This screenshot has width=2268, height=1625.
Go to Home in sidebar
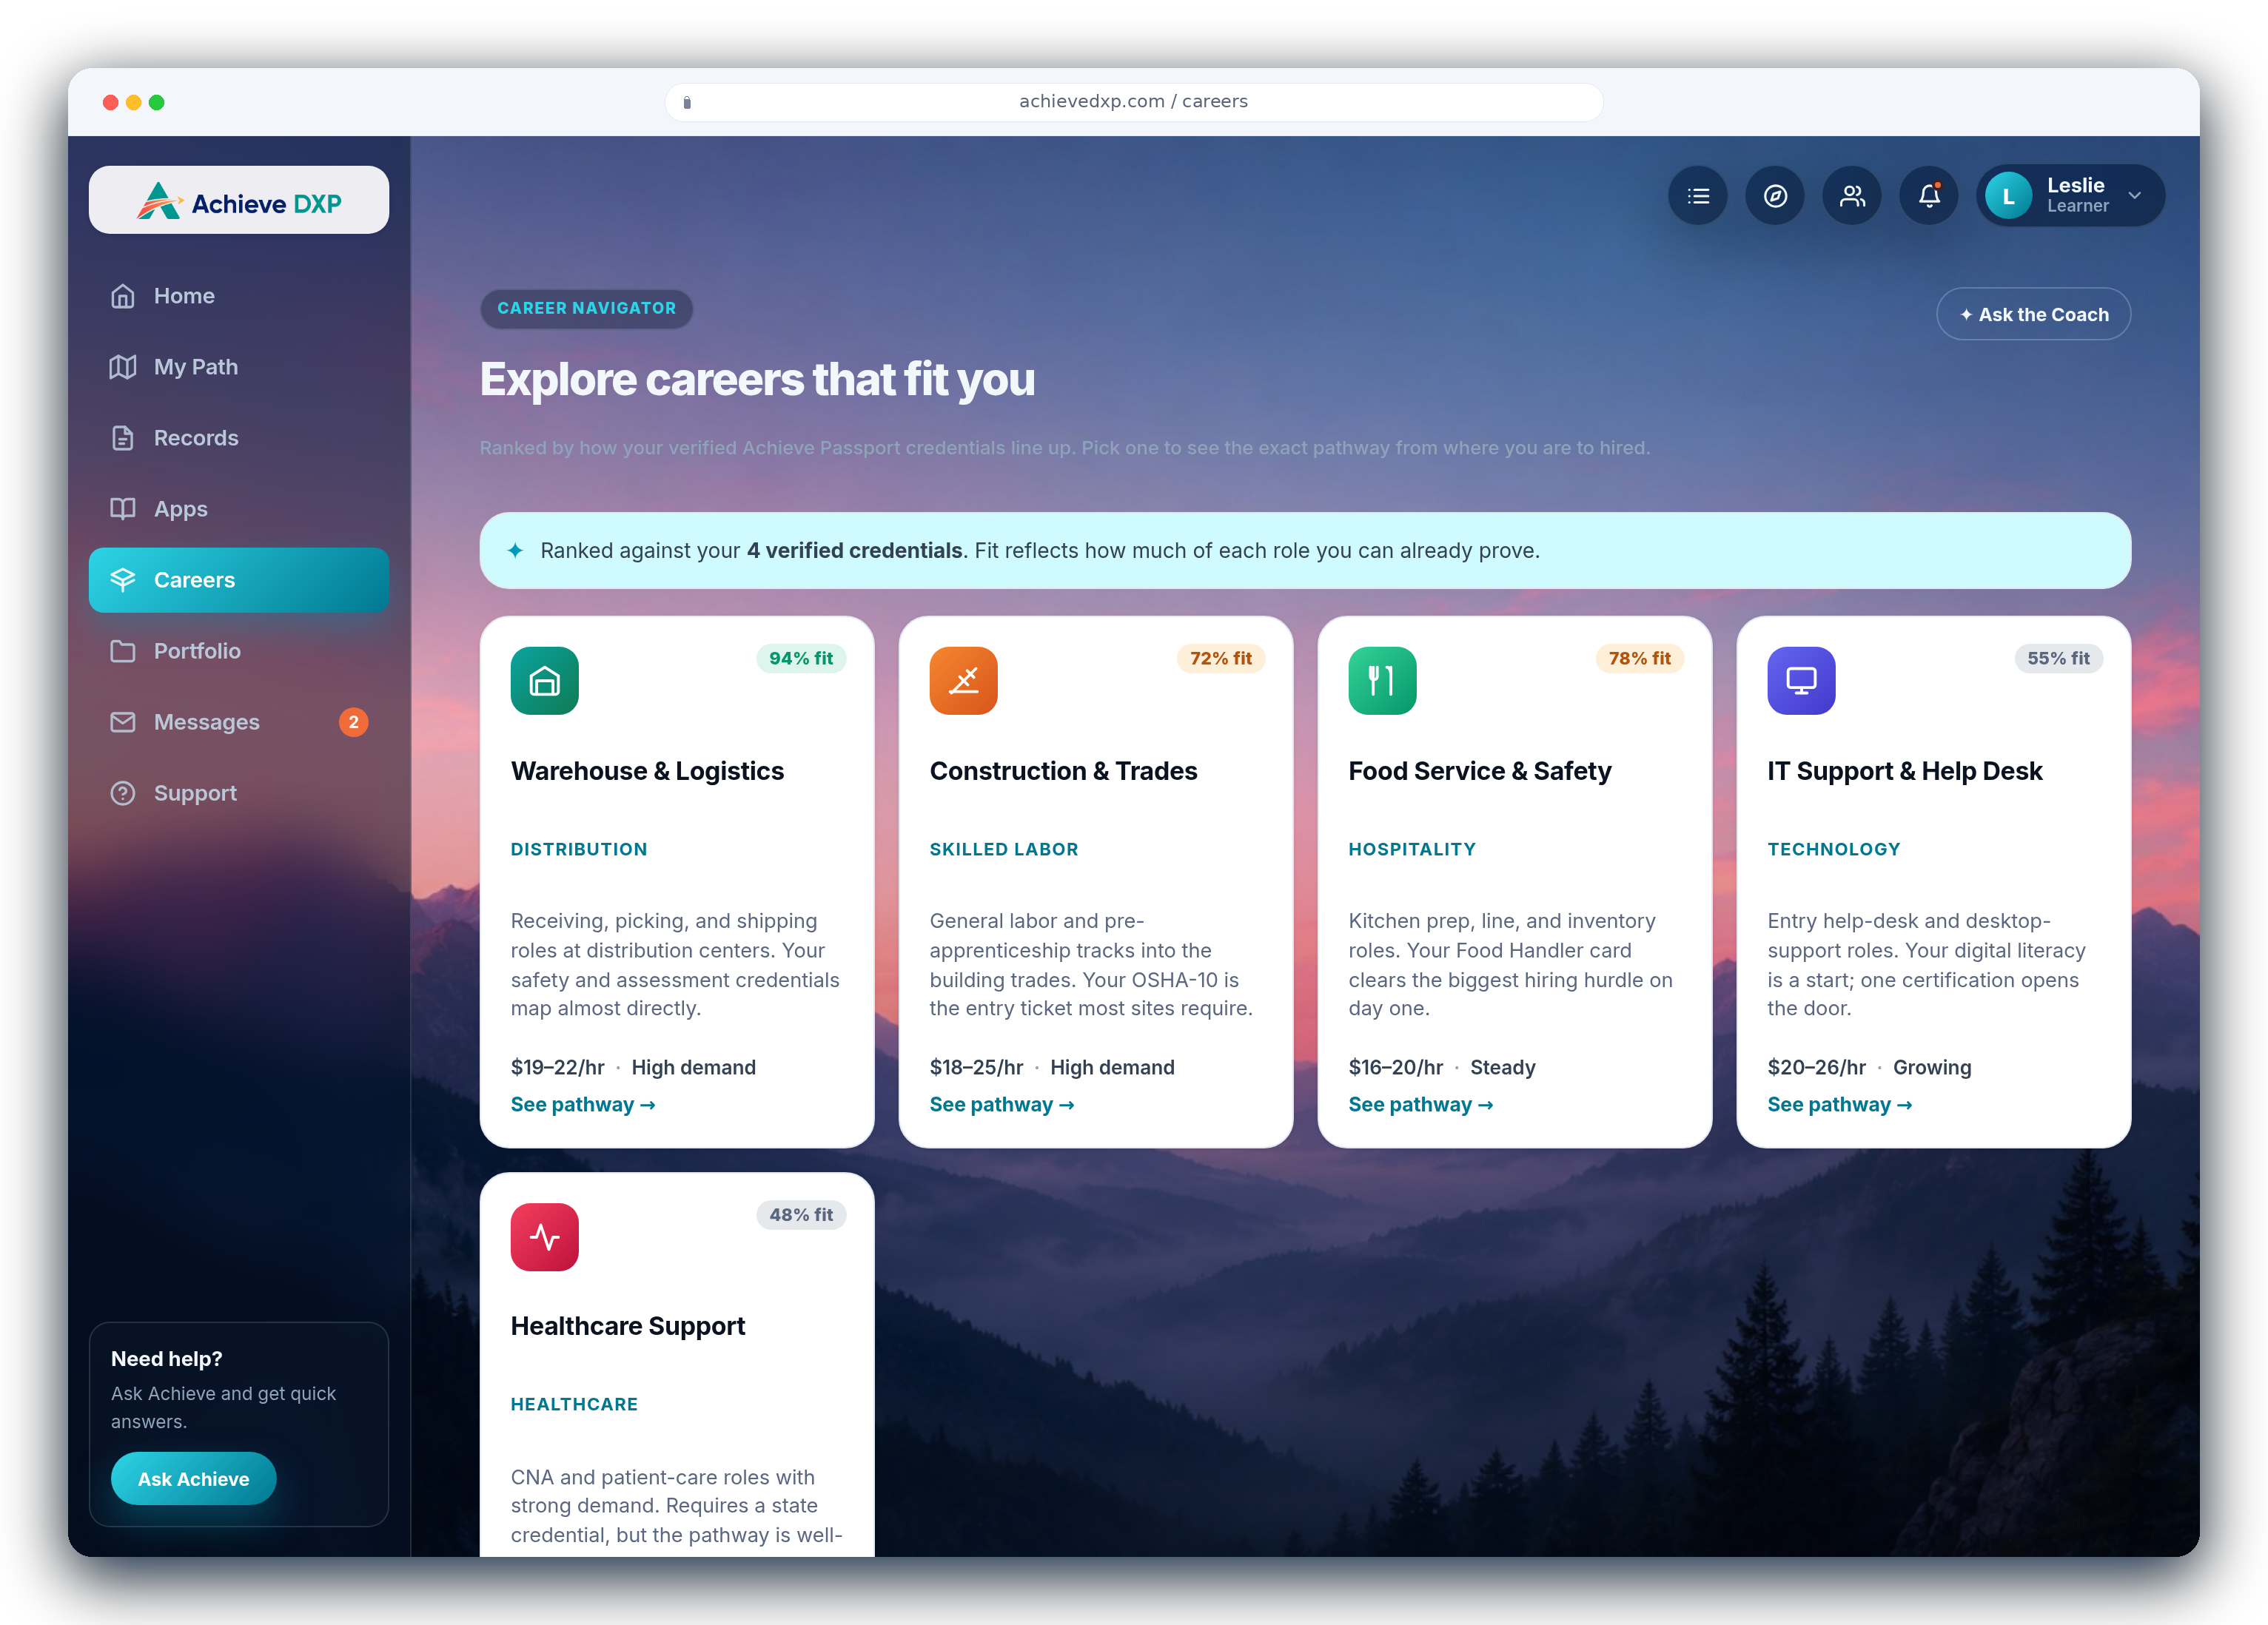(x=238, y=296)
